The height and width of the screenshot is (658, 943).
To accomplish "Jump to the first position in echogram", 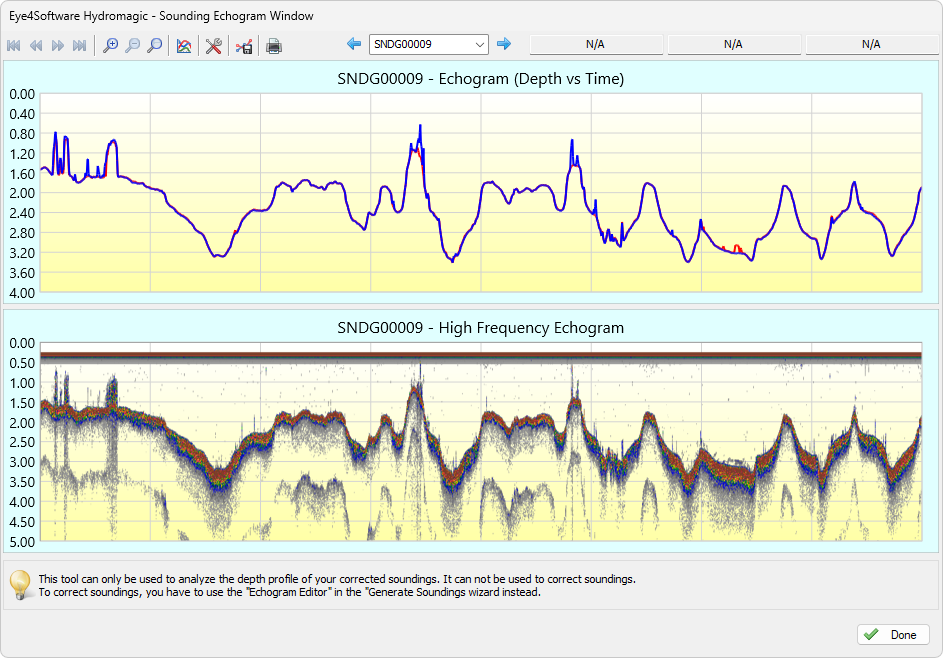I will (14, 46).
